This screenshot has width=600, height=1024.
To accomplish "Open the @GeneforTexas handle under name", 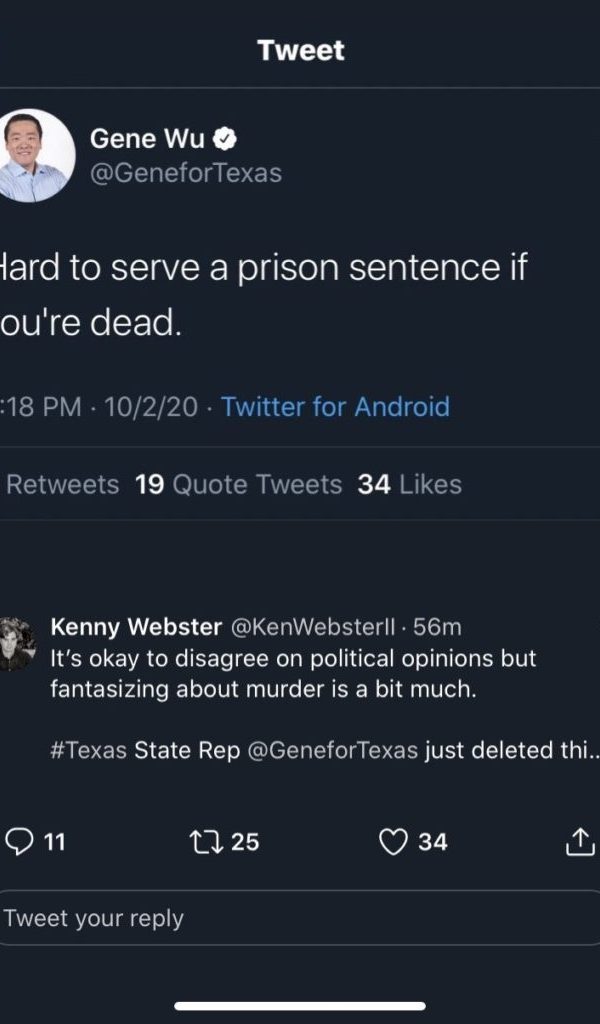I will tap(186, 173).
